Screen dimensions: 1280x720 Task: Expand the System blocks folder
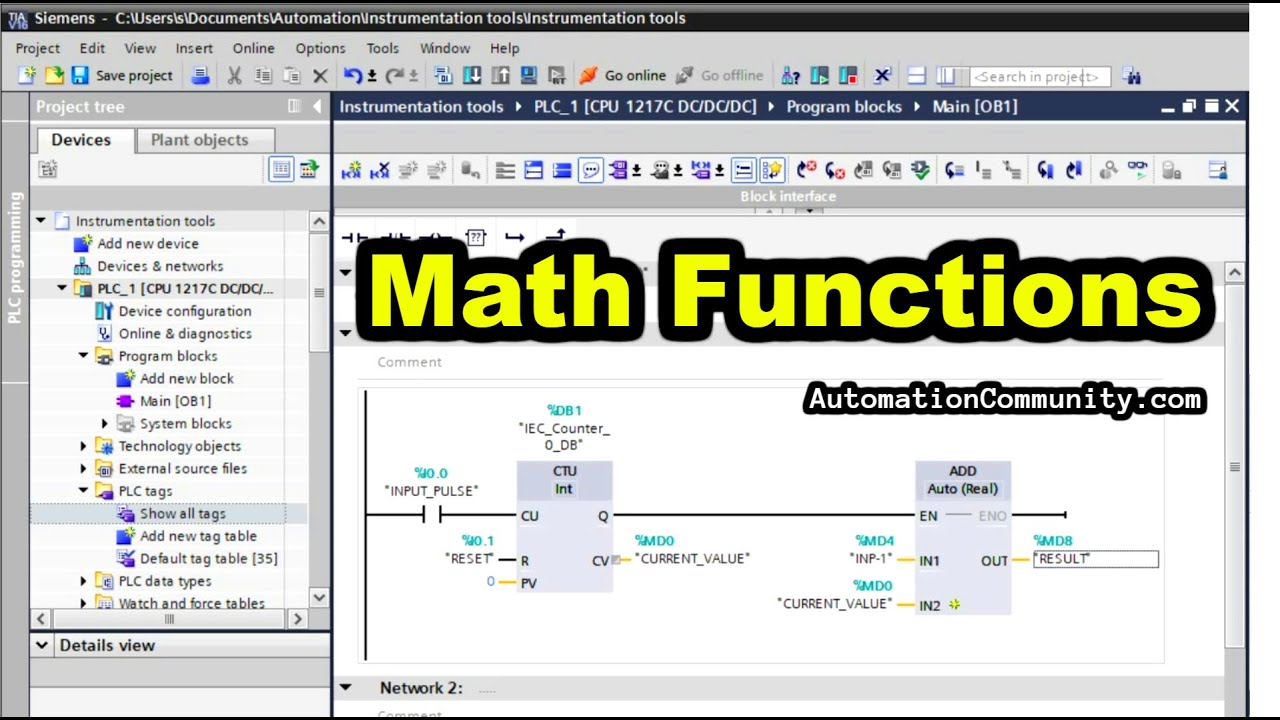pyautogui.click(x=105, y=424)
